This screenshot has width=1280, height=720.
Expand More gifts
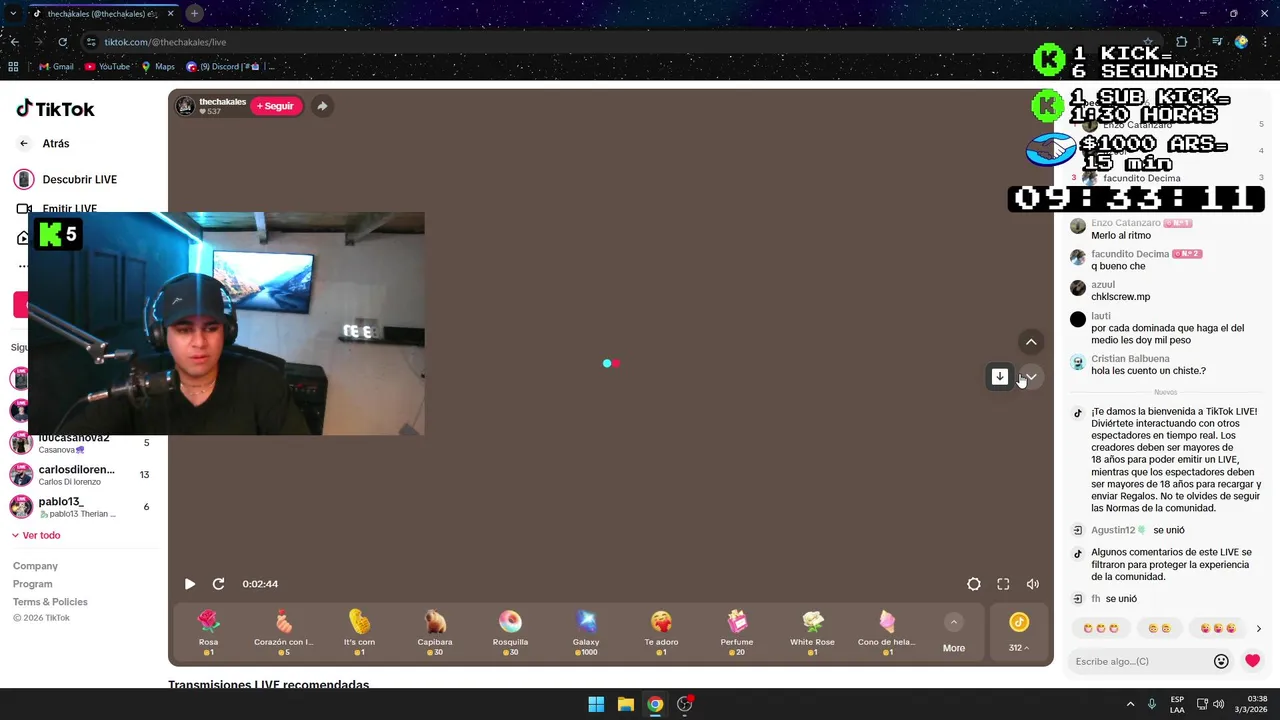click(954, 633)
